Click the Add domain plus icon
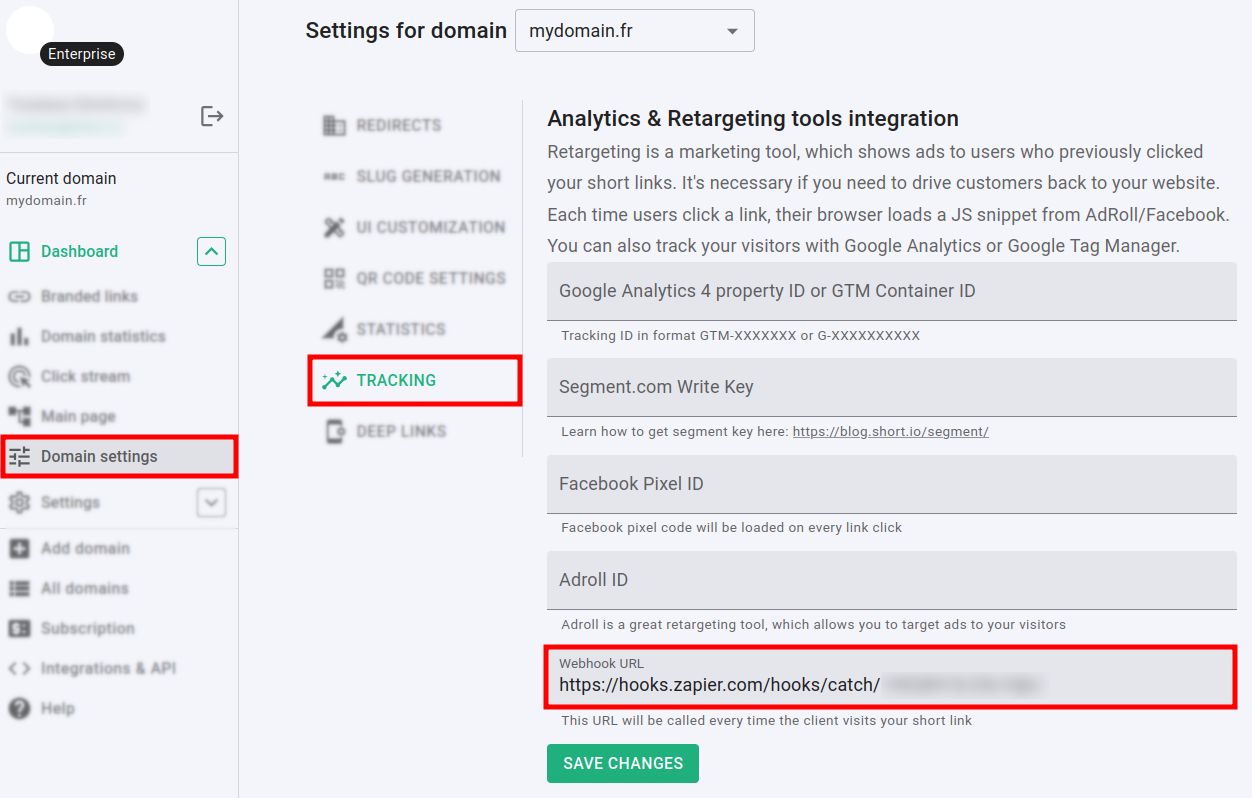Screen dimensions: 1252x798 click(19, 549)
